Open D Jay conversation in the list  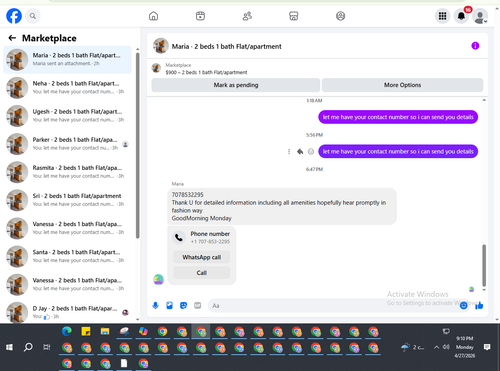tap(67, 312)
